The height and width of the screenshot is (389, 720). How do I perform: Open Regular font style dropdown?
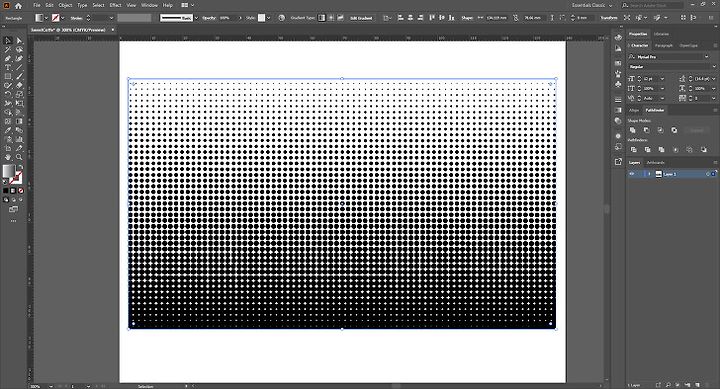[x=714, y=67]
